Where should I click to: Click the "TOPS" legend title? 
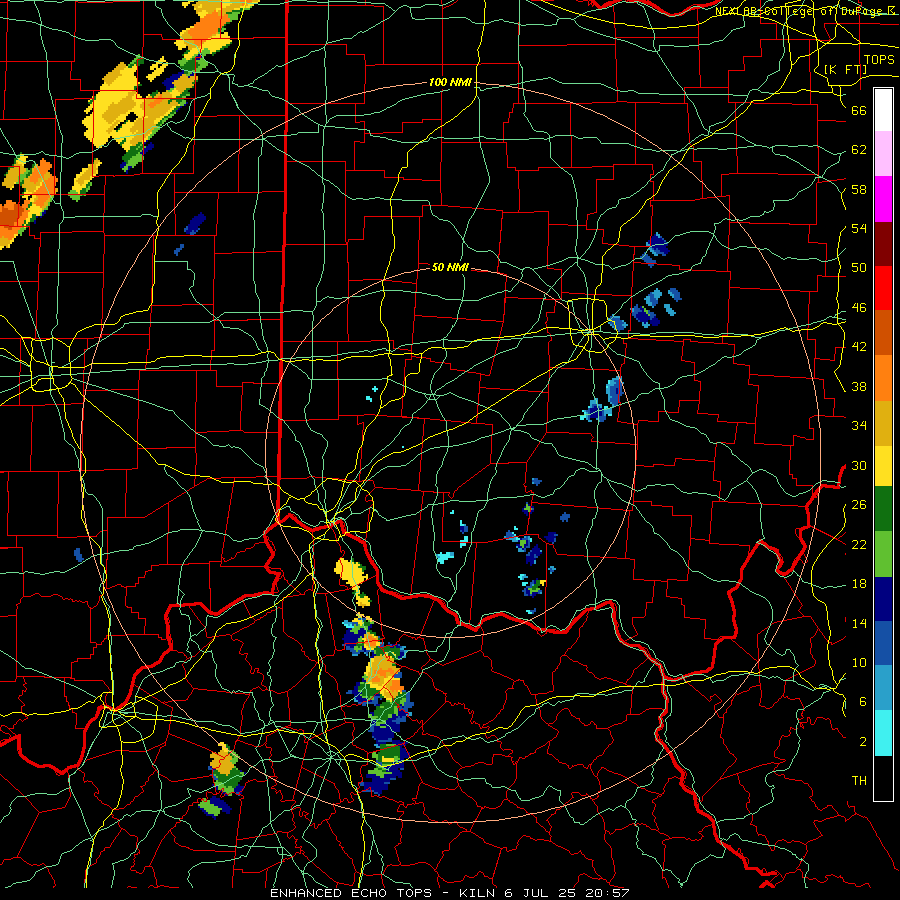pyautogui.click(x=879, y=60)
